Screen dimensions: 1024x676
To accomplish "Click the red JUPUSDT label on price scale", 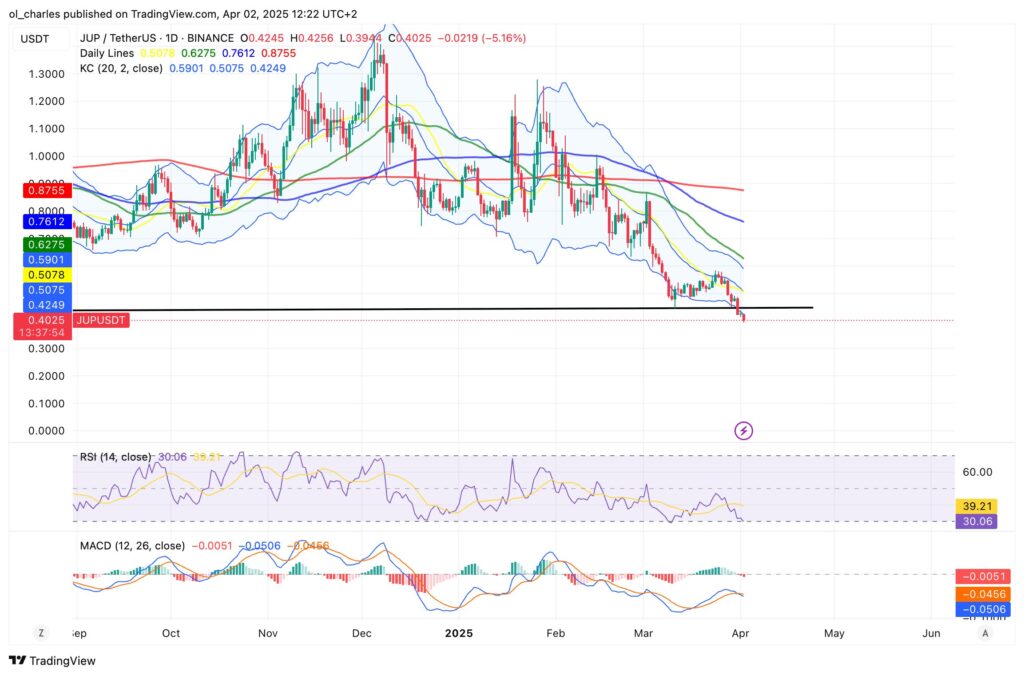I will (102, 321).
